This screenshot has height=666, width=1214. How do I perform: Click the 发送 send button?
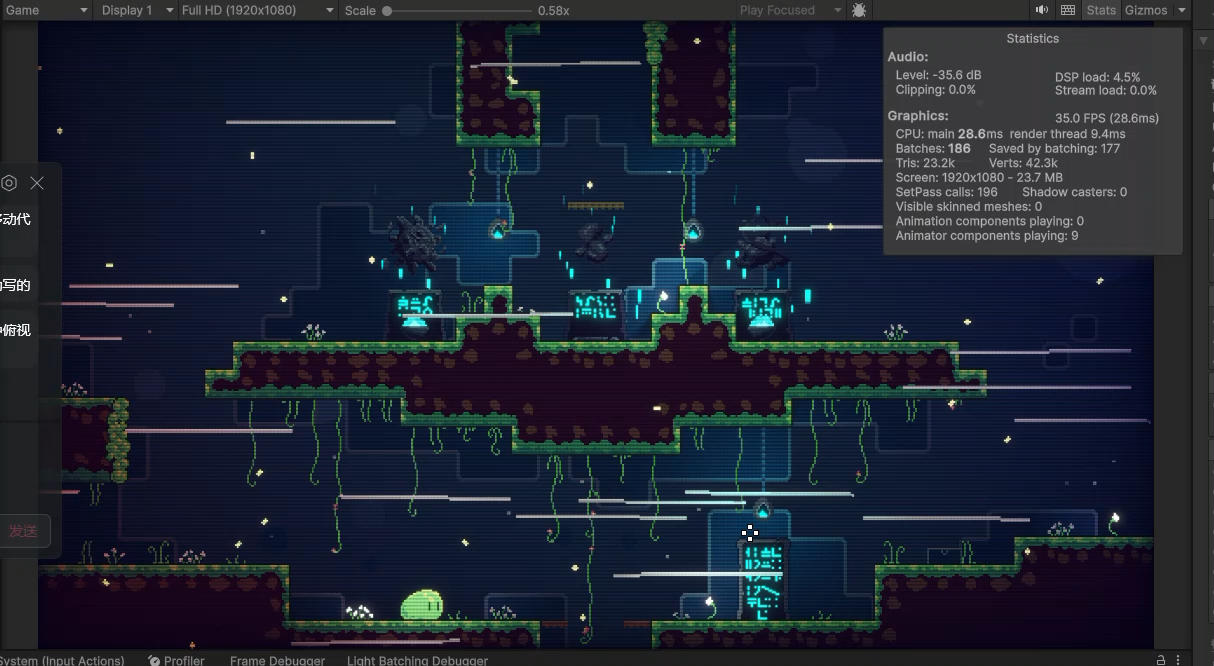point(24,531)
